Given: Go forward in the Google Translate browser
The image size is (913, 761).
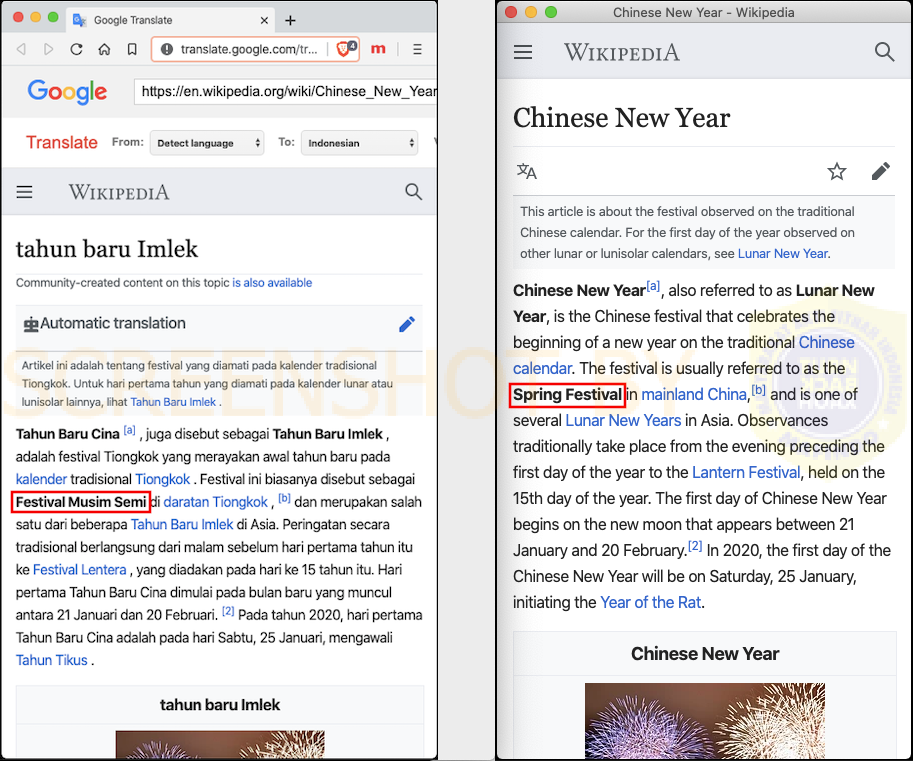Looking at the screenshot, I should tap(49, 49).
